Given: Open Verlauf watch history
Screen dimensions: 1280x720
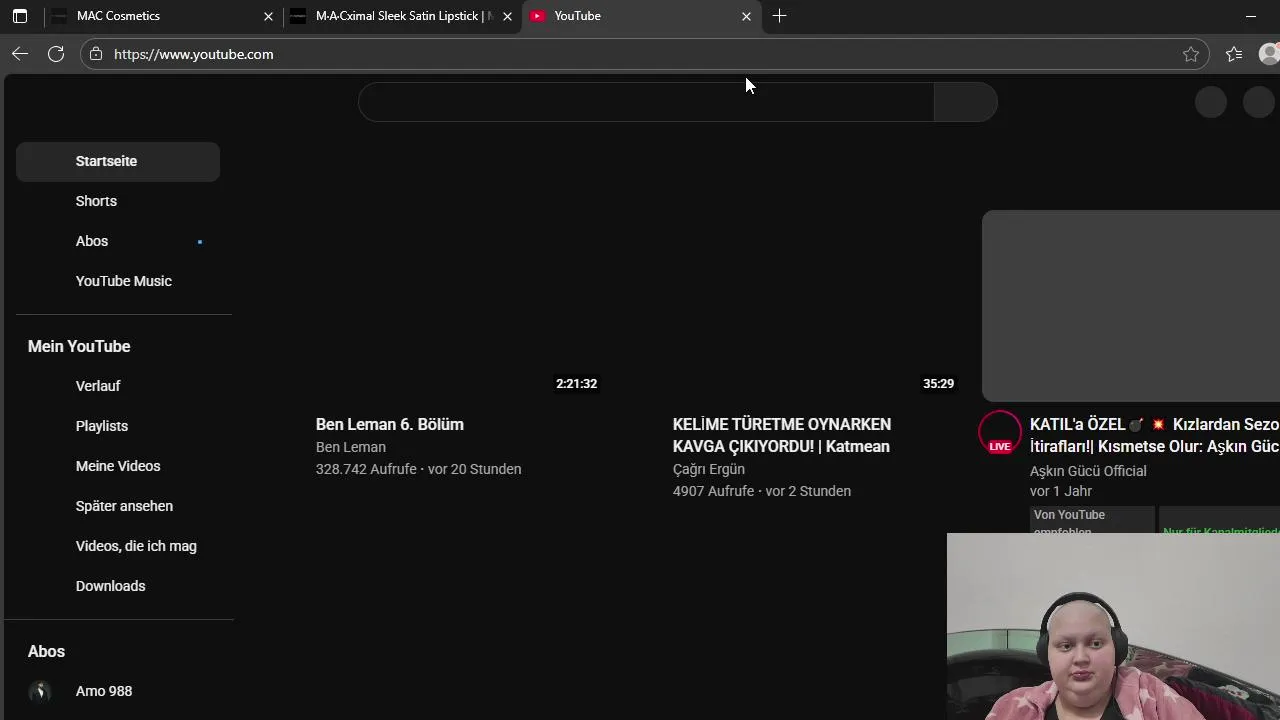Looking at the screenshot, I should click(x=118, y=386).
